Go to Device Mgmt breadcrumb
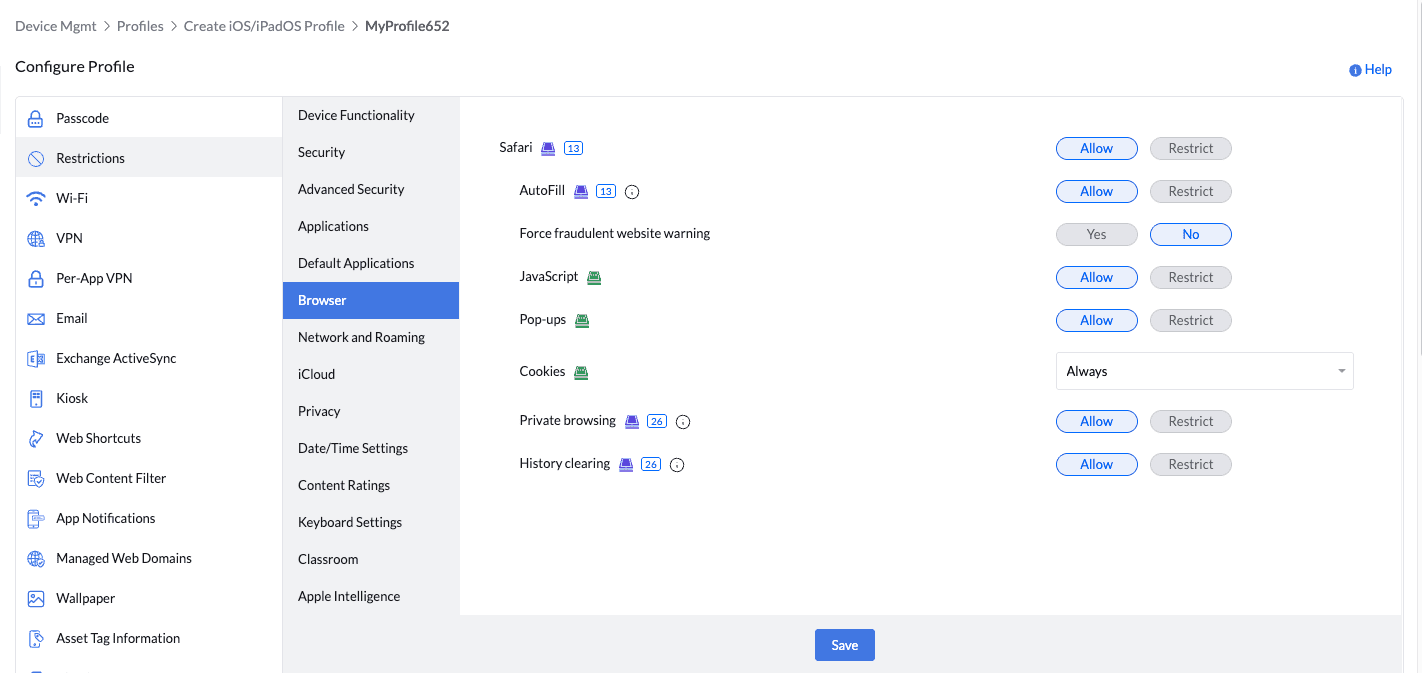This screenshot has width=1422, height=673. click(x=56, y=26)
